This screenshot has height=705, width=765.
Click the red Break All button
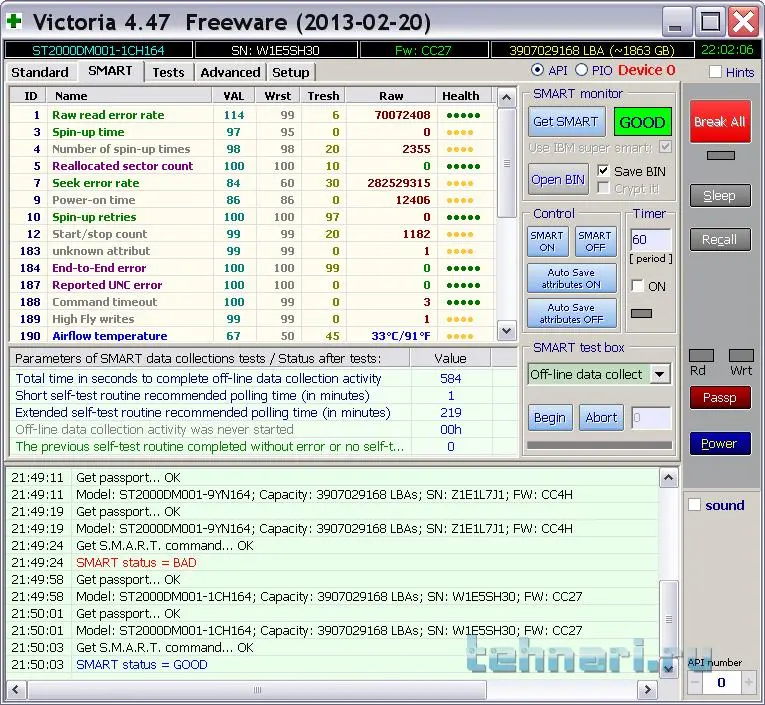(720, 122)
